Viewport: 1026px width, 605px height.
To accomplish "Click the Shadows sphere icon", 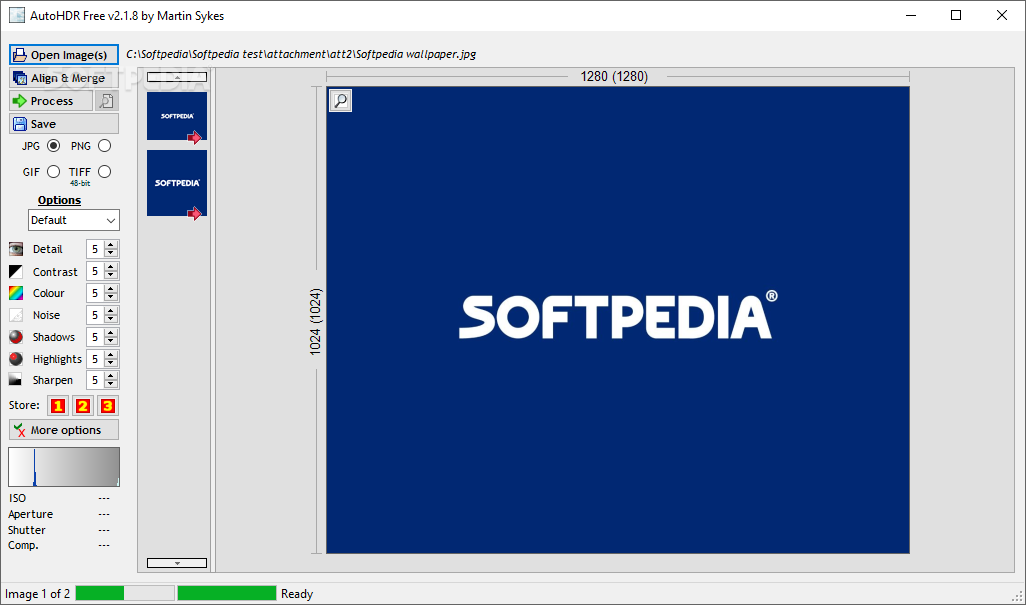I will 16,337.
